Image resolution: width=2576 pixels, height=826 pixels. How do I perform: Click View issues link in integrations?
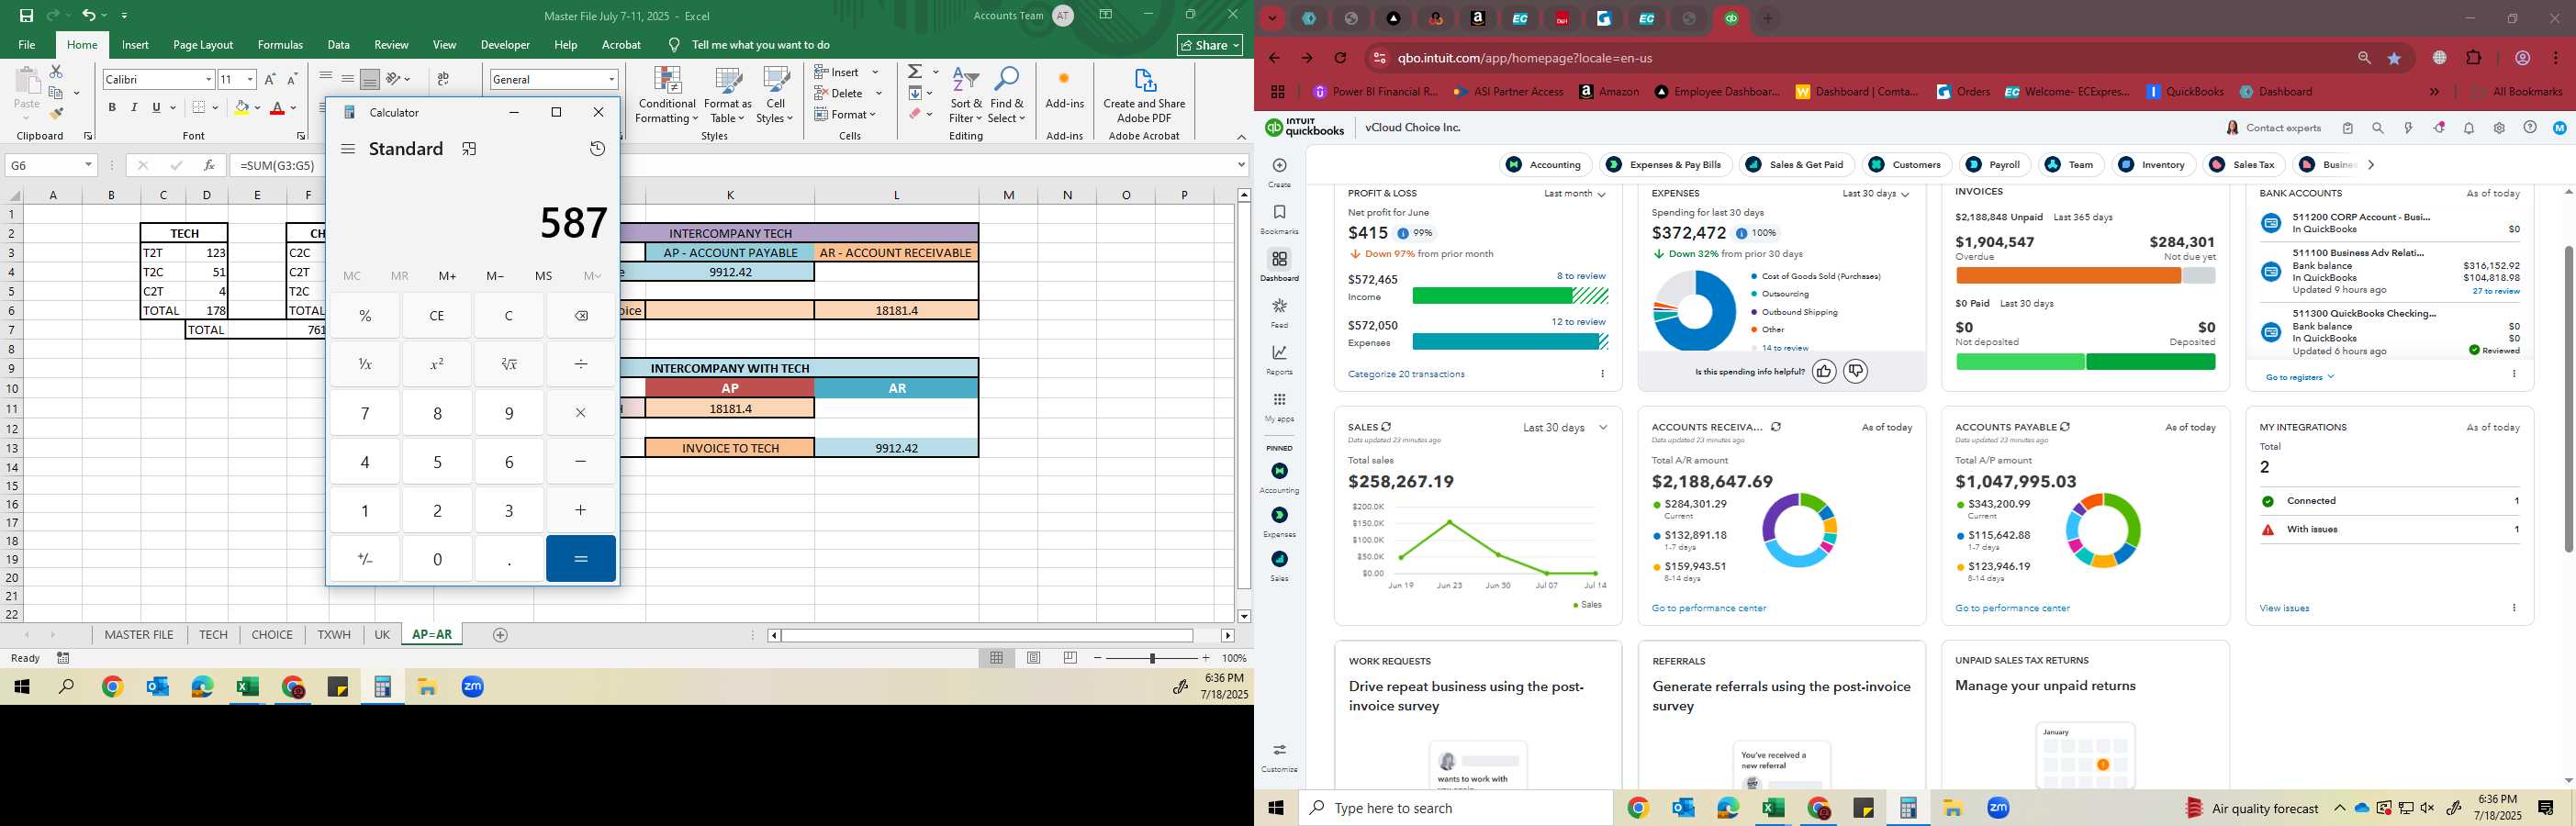2284,608
